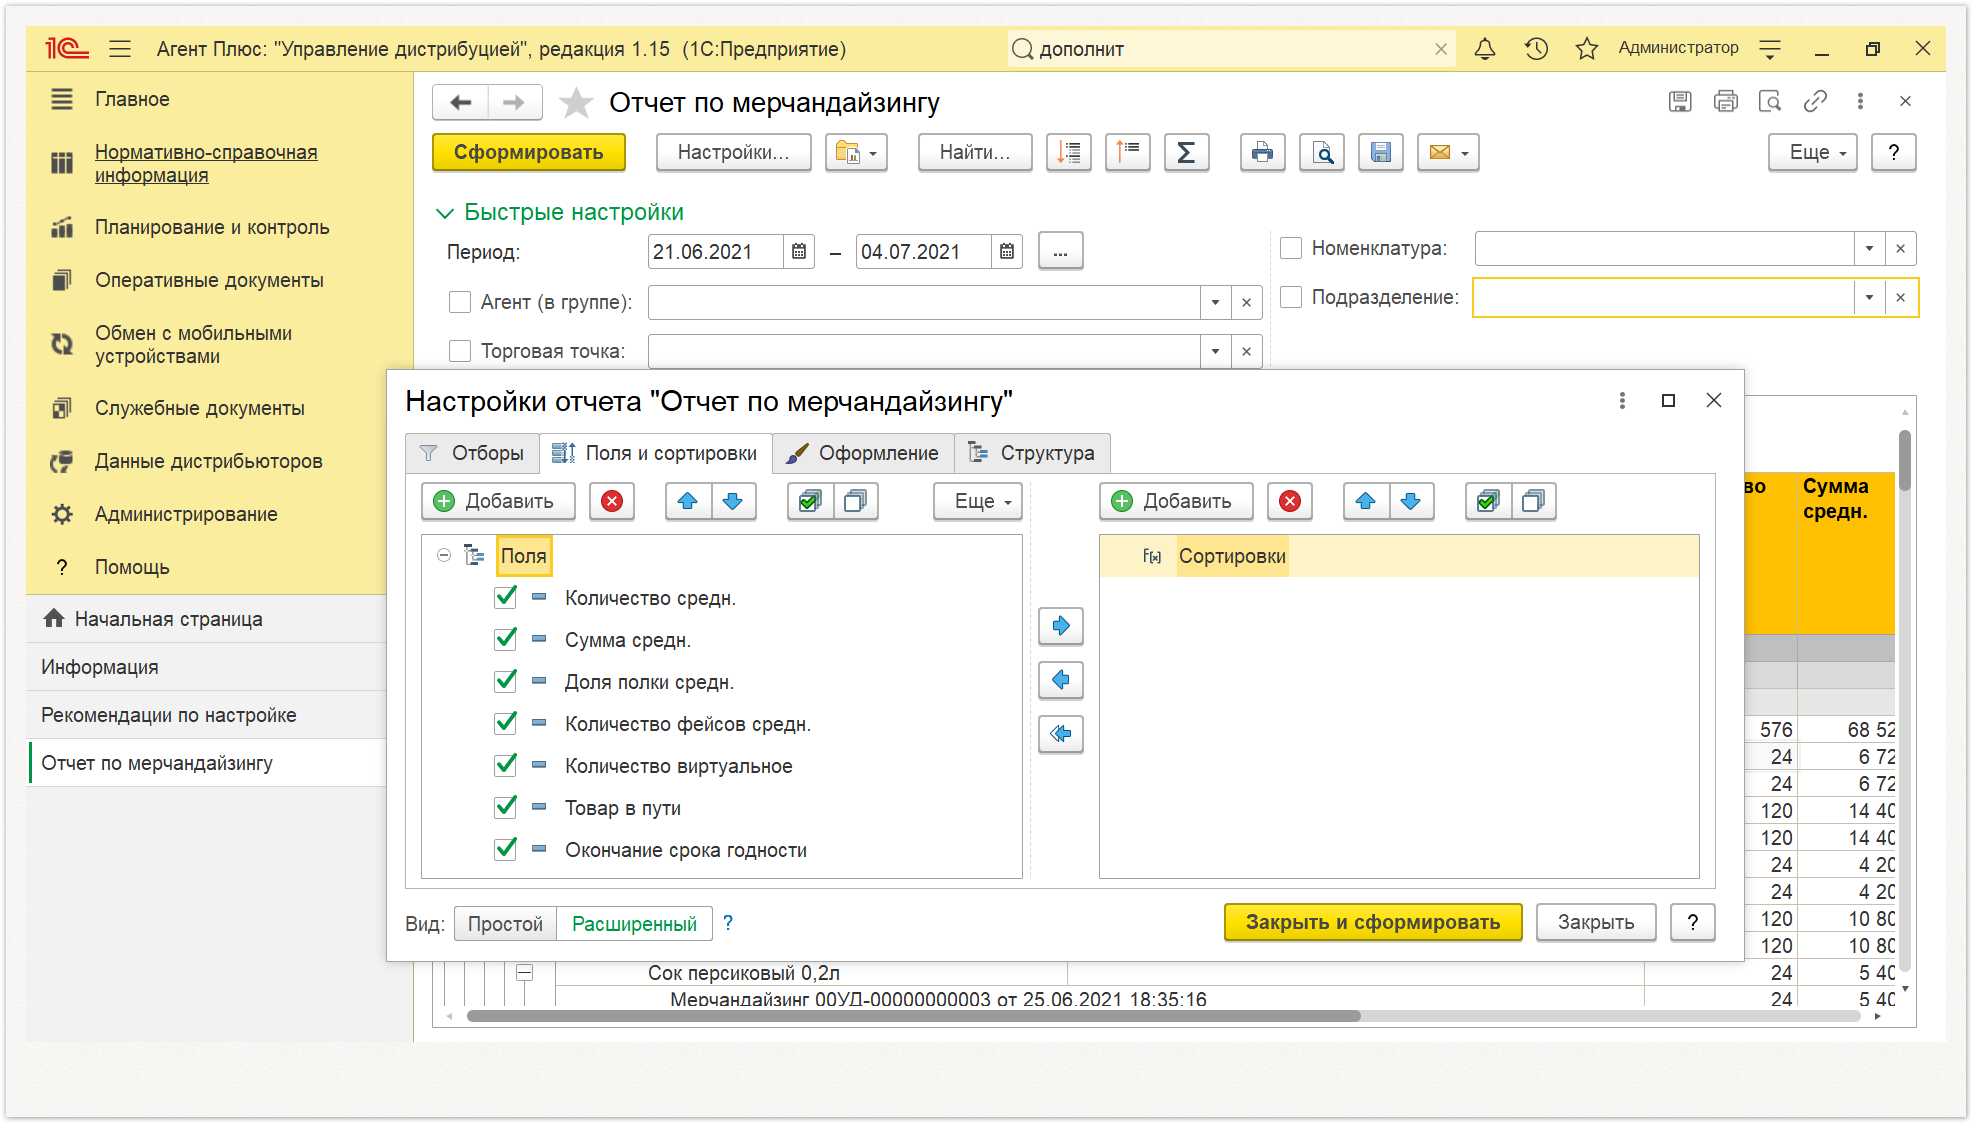Open favorites star in title bar
The height and width of the screenshot is (1123, 1972).
pos(1586,48)
